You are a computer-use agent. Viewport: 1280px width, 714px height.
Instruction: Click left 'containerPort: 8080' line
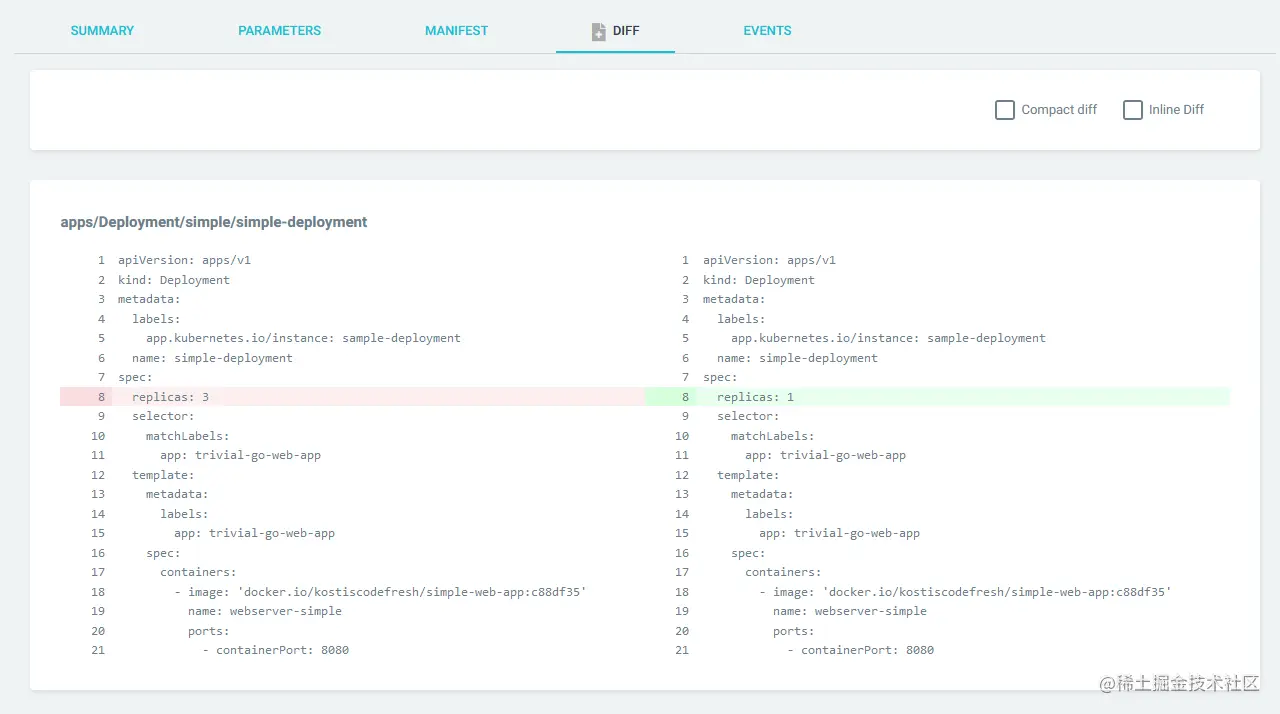(275, 650)
